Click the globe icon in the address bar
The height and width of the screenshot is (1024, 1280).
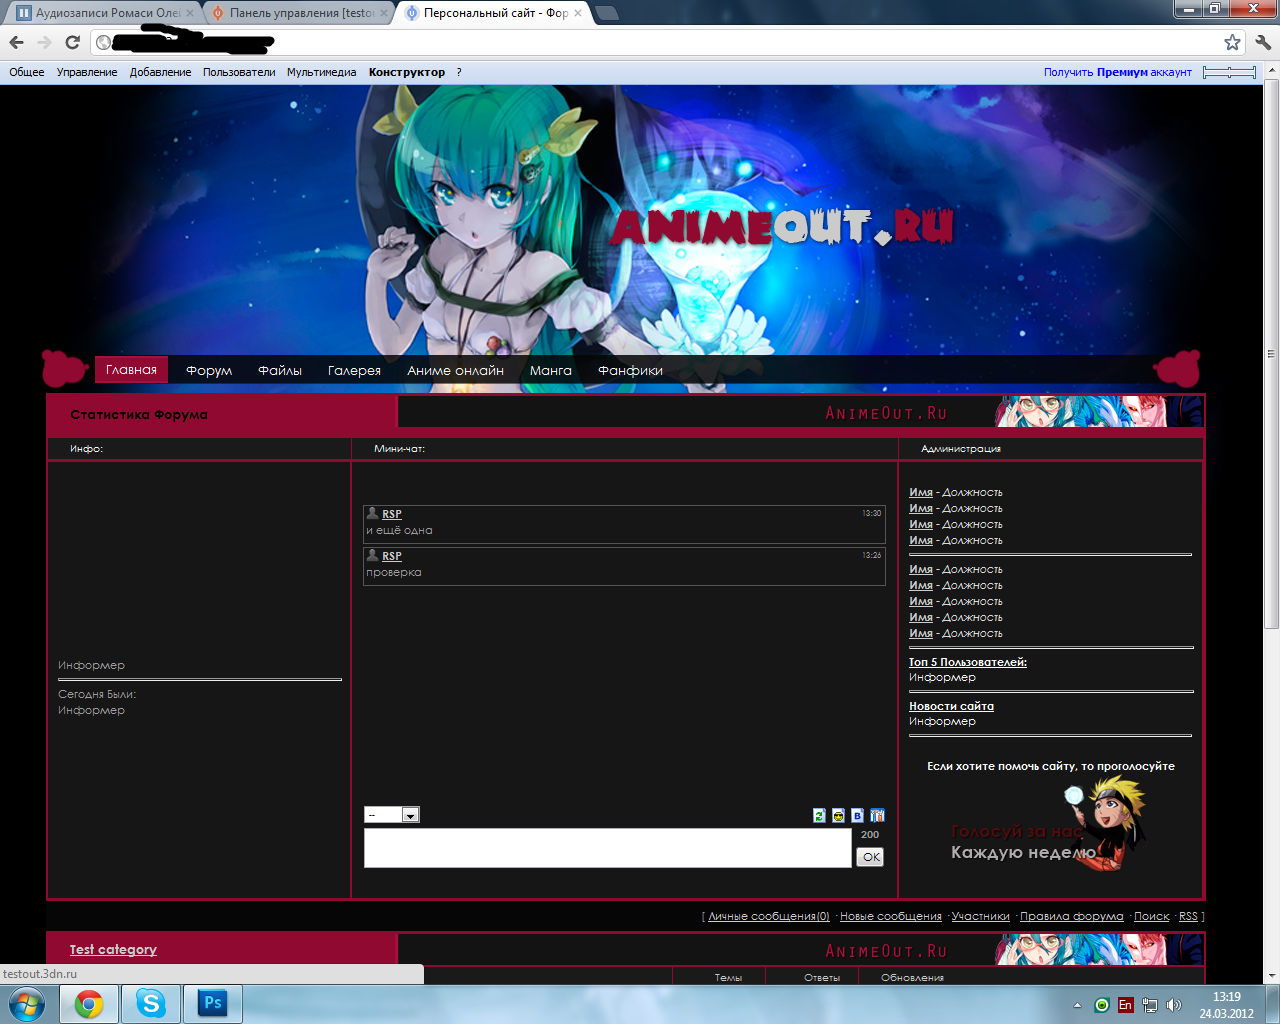[103, 42]
